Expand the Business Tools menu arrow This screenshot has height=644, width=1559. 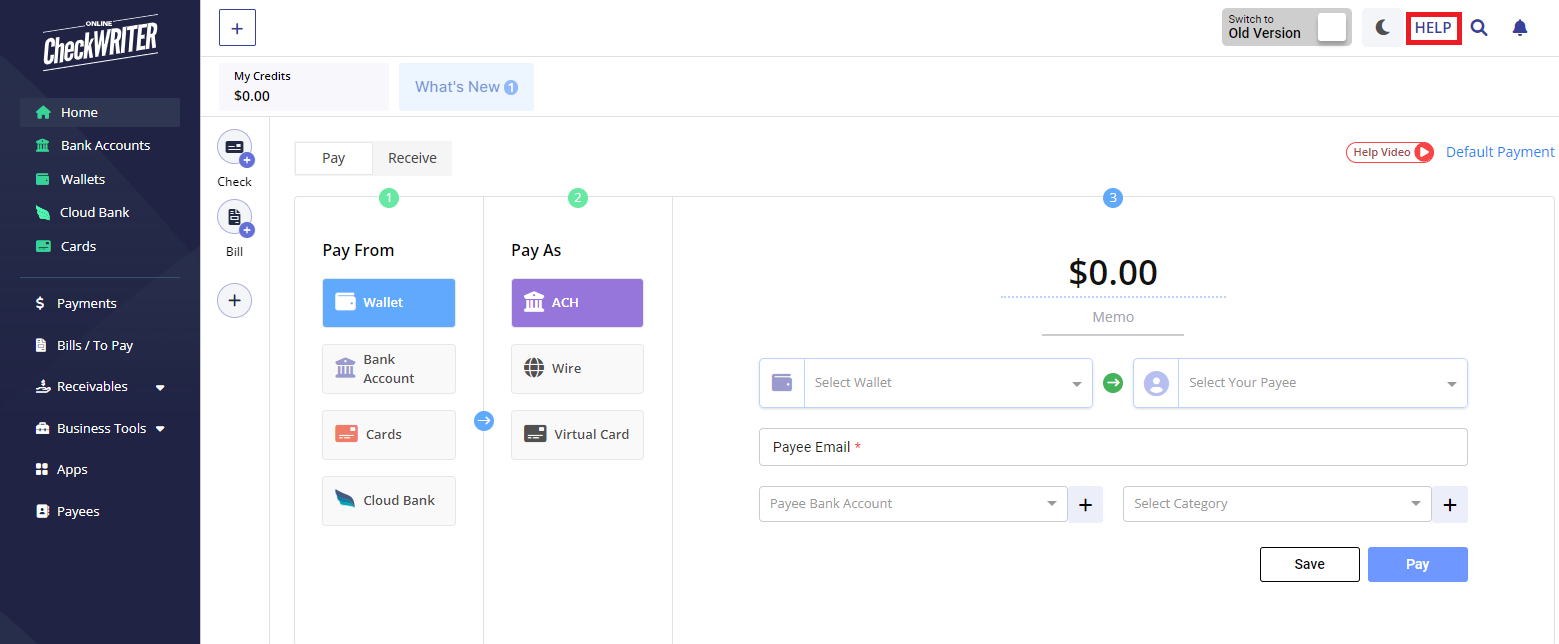pos(160,429)
